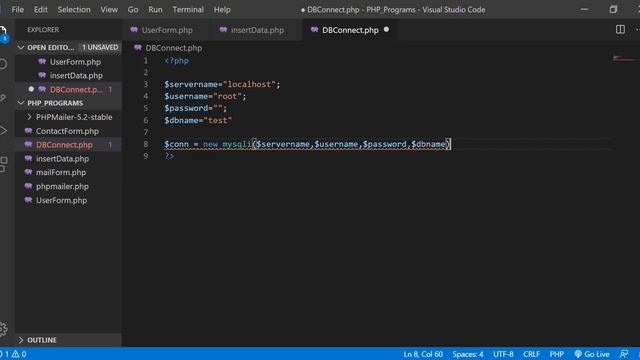Viewport: 640px width, 360px height.
Task: Open the Search view in activity bar
Action: 3,64
